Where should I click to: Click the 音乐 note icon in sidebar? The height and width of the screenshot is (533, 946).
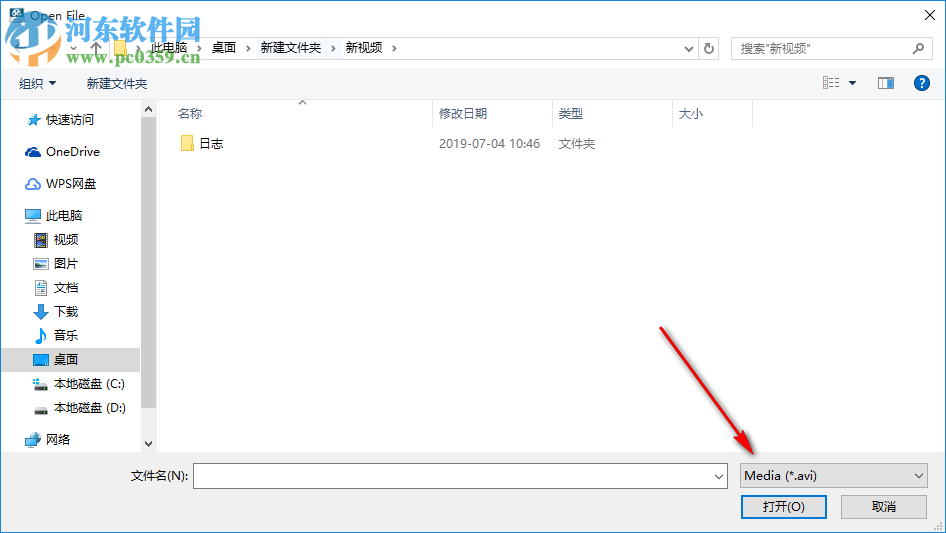40,336
